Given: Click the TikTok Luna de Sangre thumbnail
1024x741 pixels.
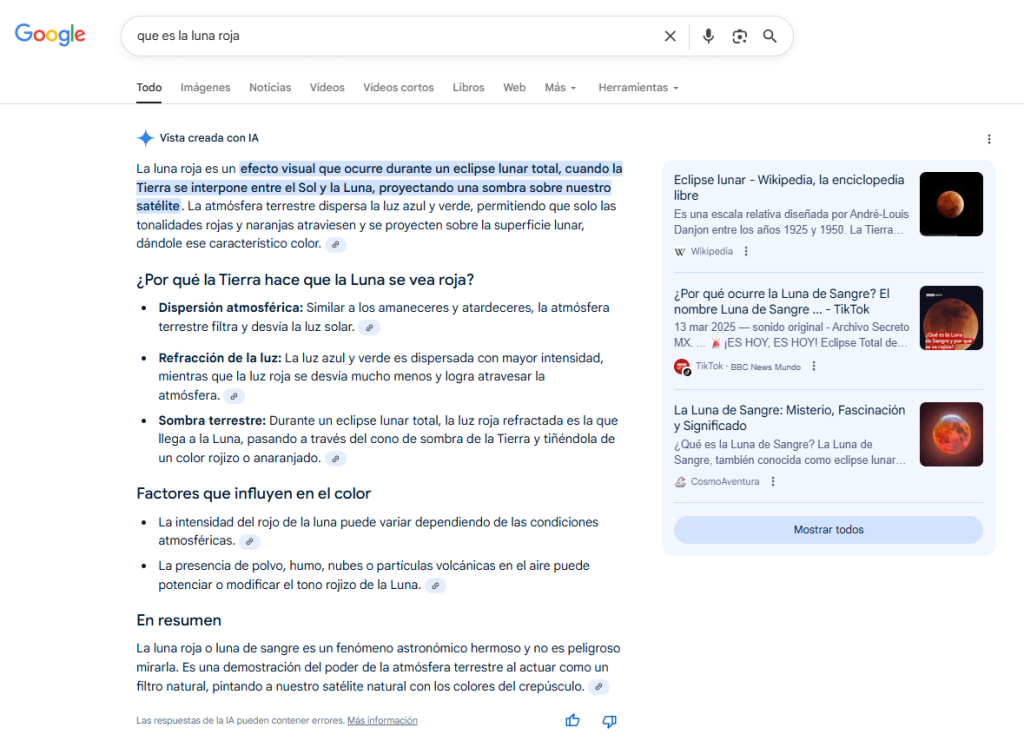Looking at the screenshot, I should pyautogui.click(x=951, y=318).
